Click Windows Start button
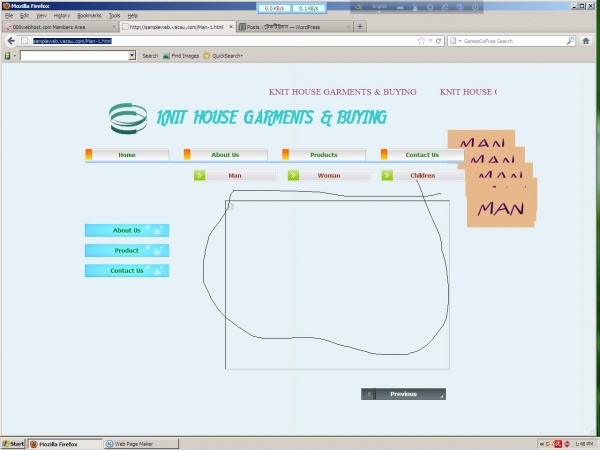The height and width of the screenshot is (450, 600). (13, 444)
